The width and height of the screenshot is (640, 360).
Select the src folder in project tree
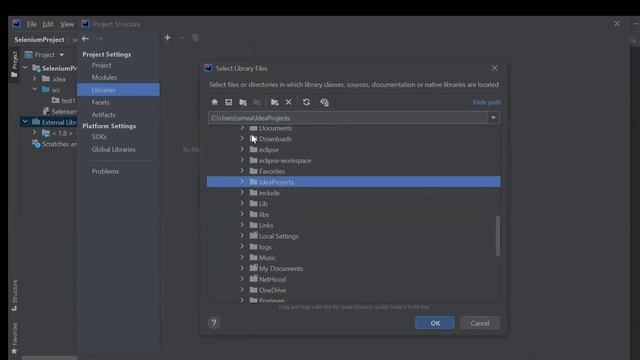click(x=51, y=90)
